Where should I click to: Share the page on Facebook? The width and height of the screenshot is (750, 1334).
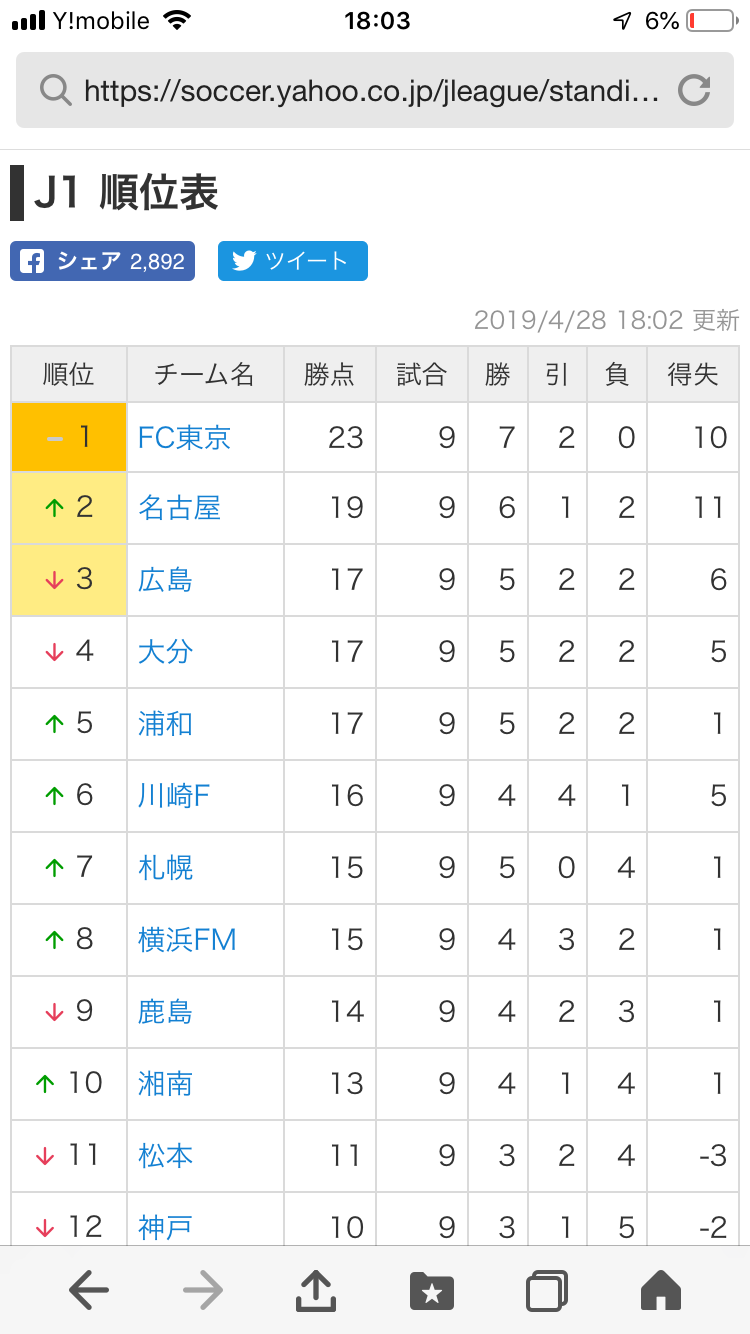102,261
